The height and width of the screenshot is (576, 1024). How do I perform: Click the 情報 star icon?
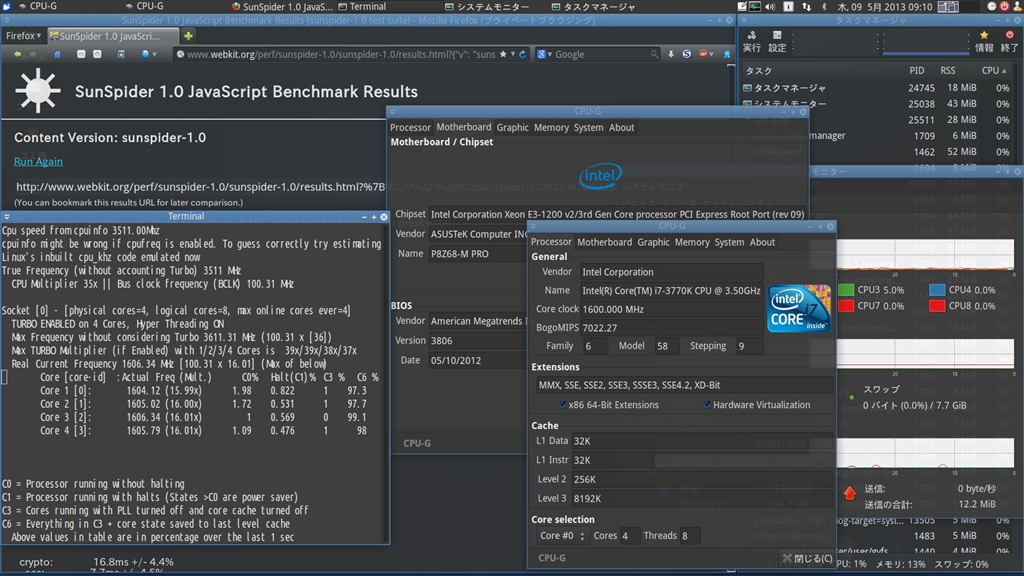984,37
